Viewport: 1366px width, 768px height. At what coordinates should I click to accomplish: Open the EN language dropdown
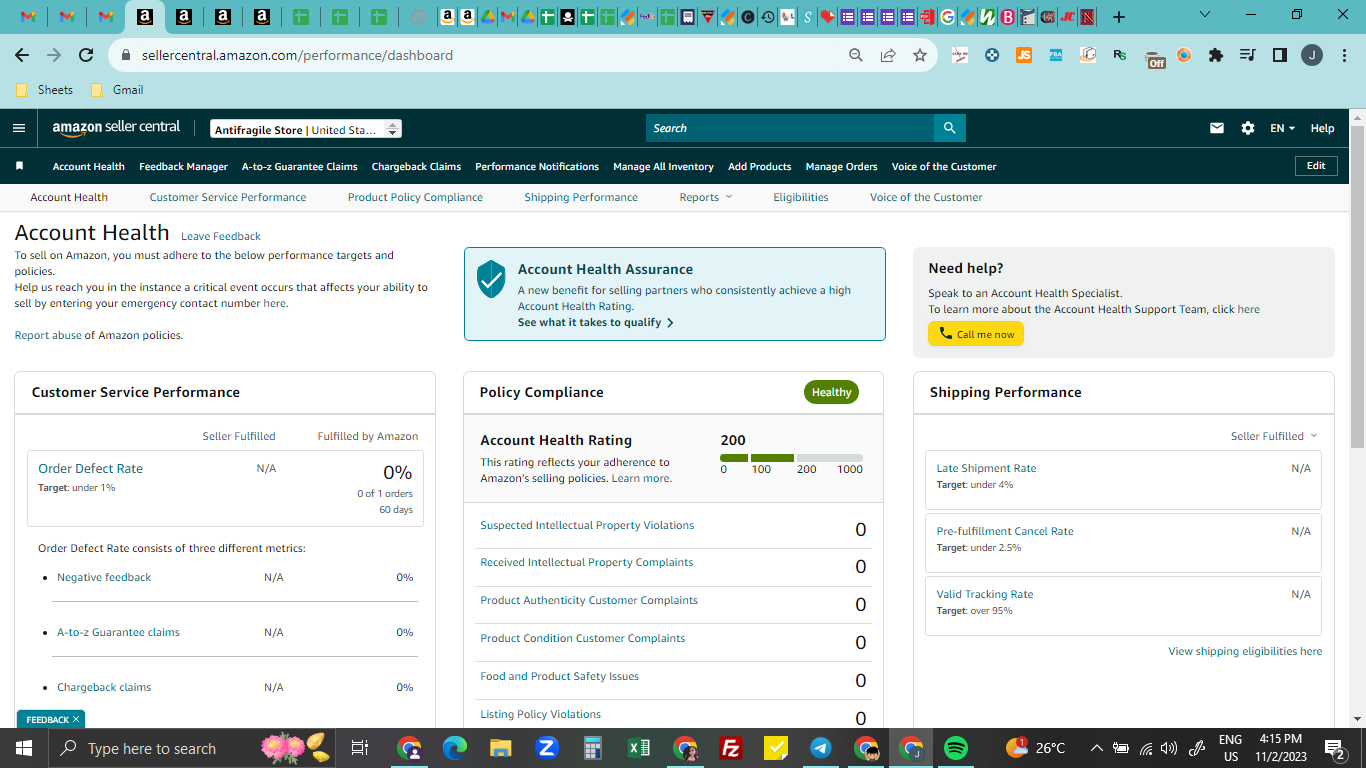point(1282,128)
